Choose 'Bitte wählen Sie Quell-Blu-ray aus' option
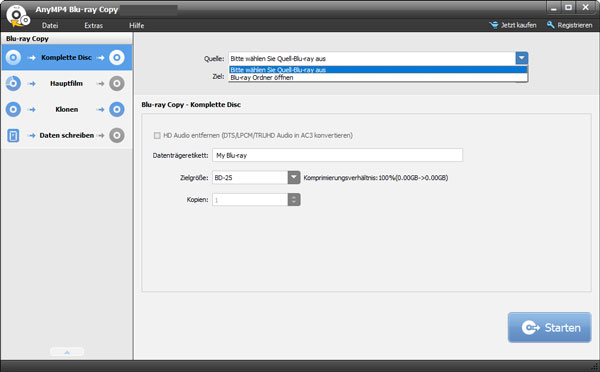Screen dimensions: 600x372 378,70
